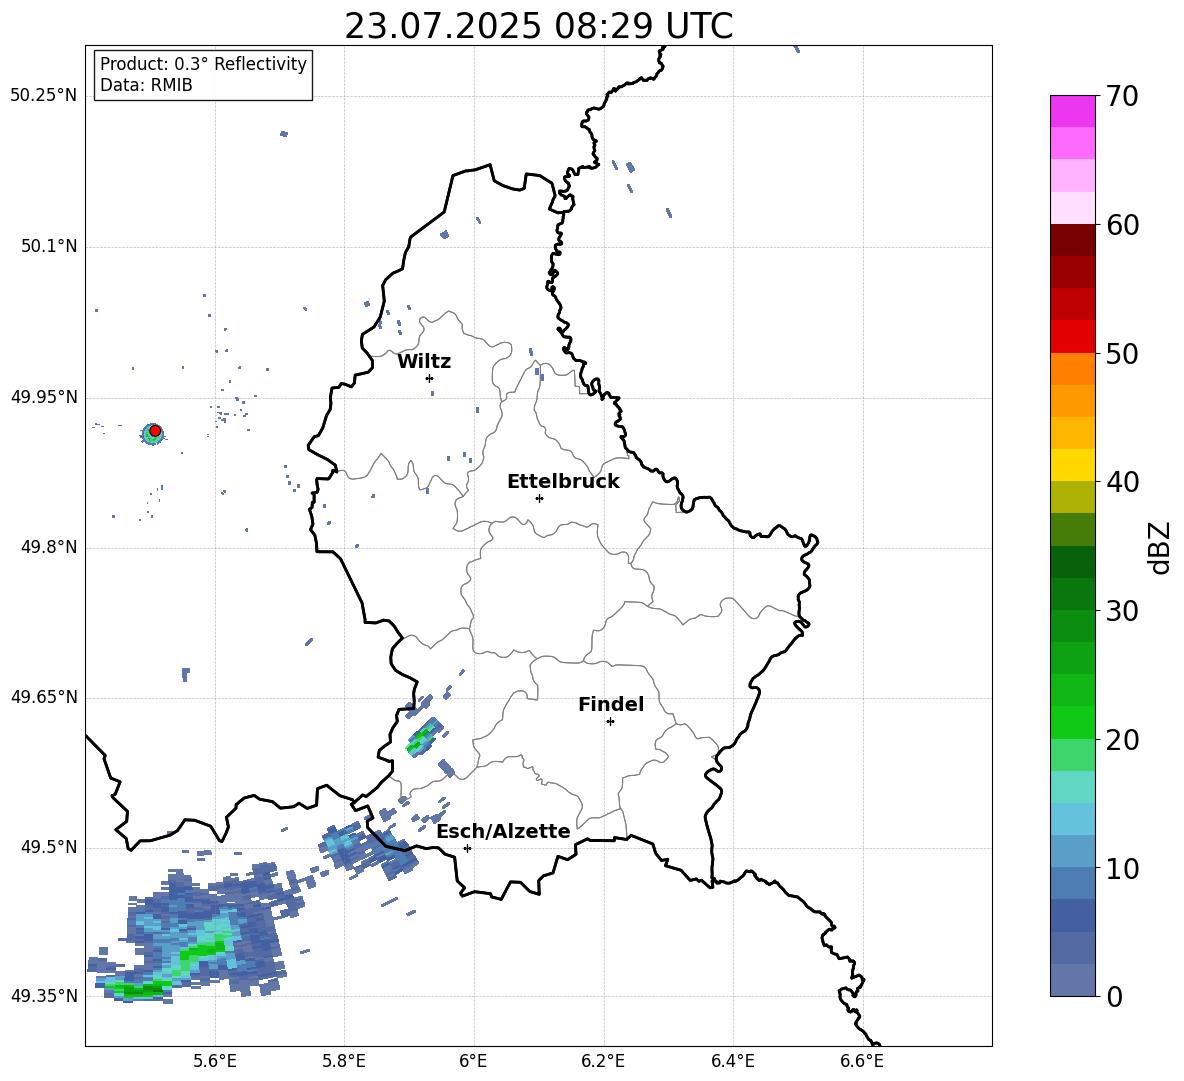Click the Ettelbruck station cross marker

(539, 498)
